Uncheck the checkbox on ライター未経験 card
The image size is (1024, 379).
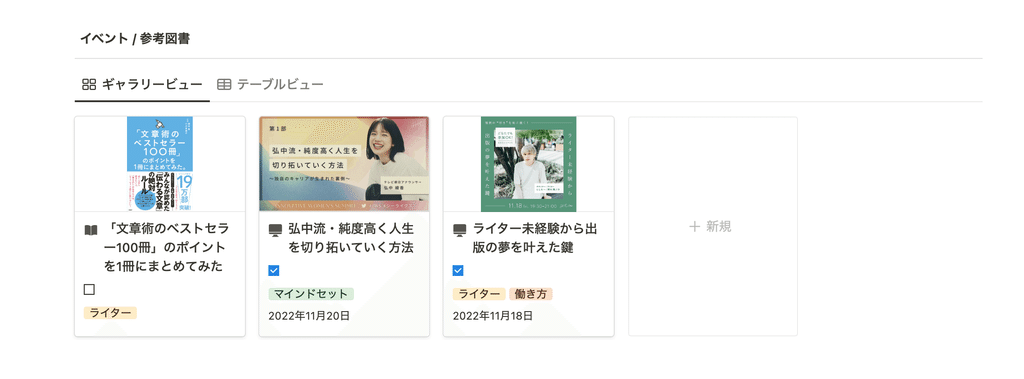pyautogui.click(x=458, y=271)
